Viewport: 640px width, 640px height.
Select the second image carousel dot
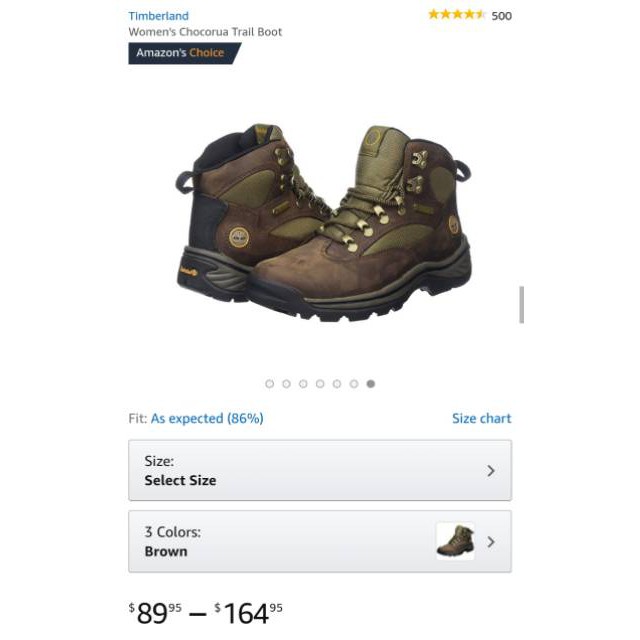[x=287, y=384]
